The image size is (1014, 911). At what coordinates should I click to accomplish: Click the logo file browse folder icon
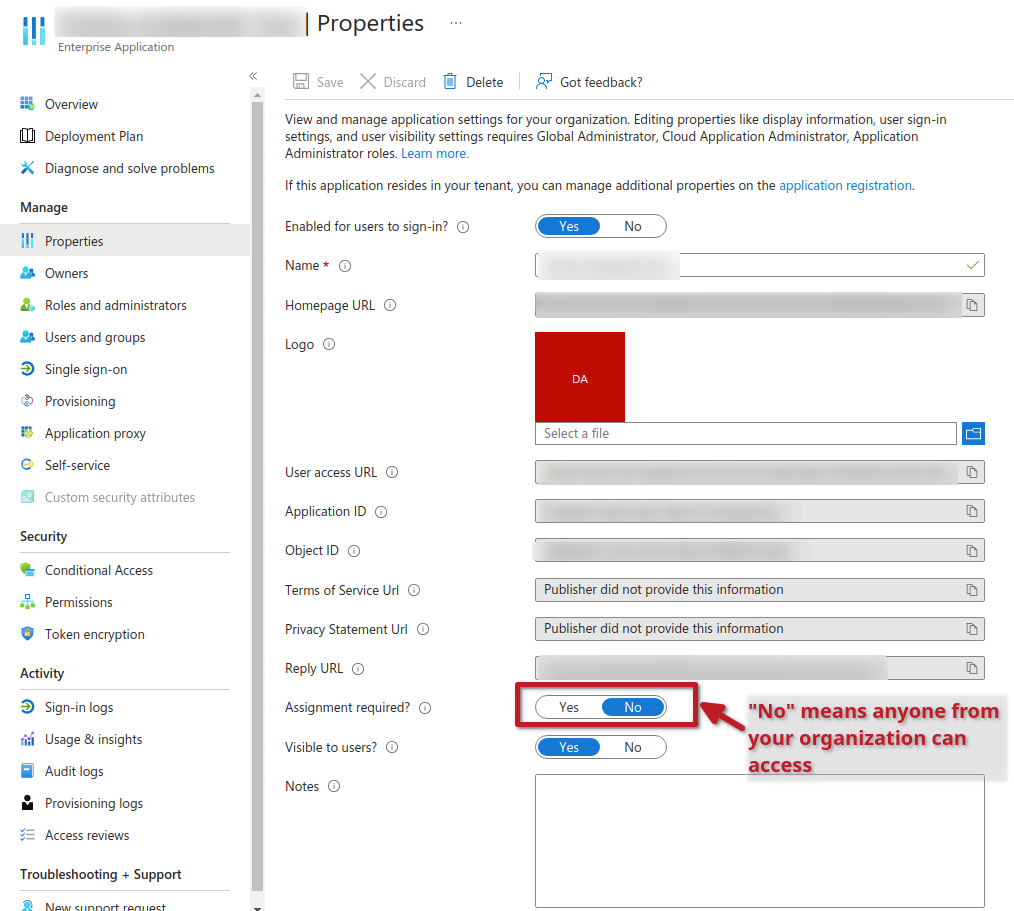click(x=973, y=433)
